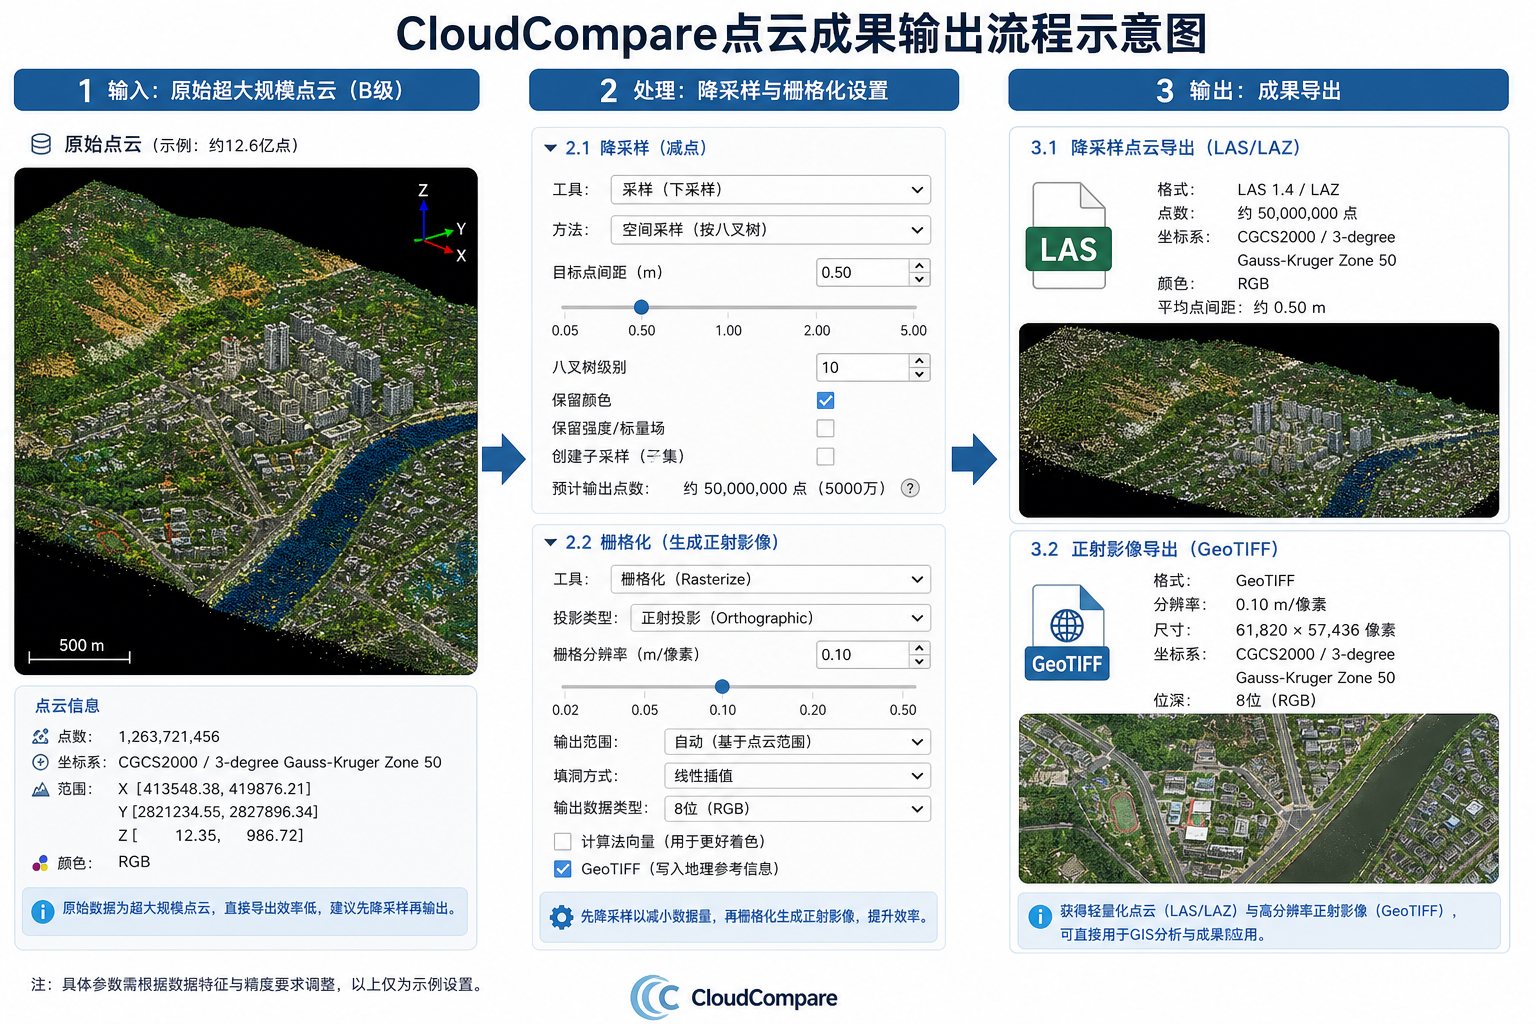The width and height of the screenshot is (1536, 1024).
Task: Click the gear icon in the 先降采样 tip
Action: coord(562,916)
